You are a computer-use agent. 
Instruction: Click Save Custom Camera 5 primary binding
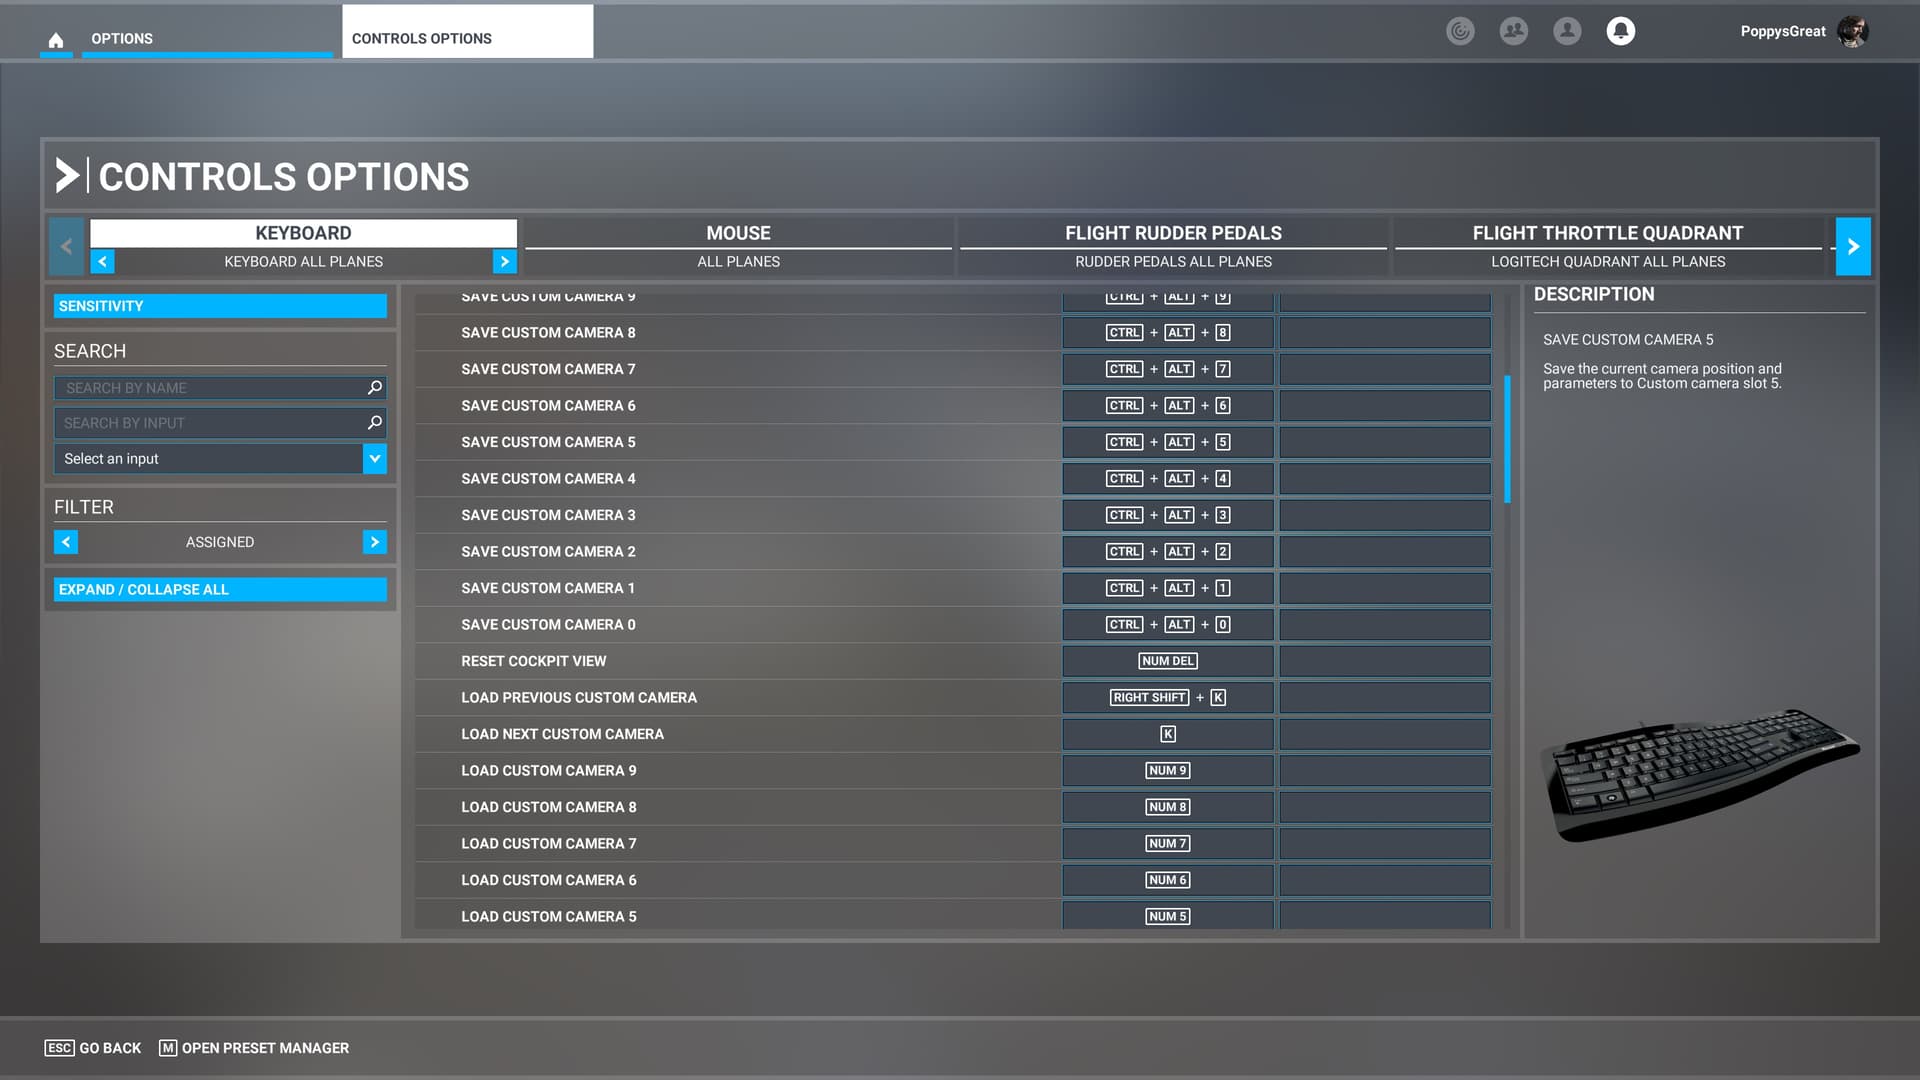tap(1167, 442)
